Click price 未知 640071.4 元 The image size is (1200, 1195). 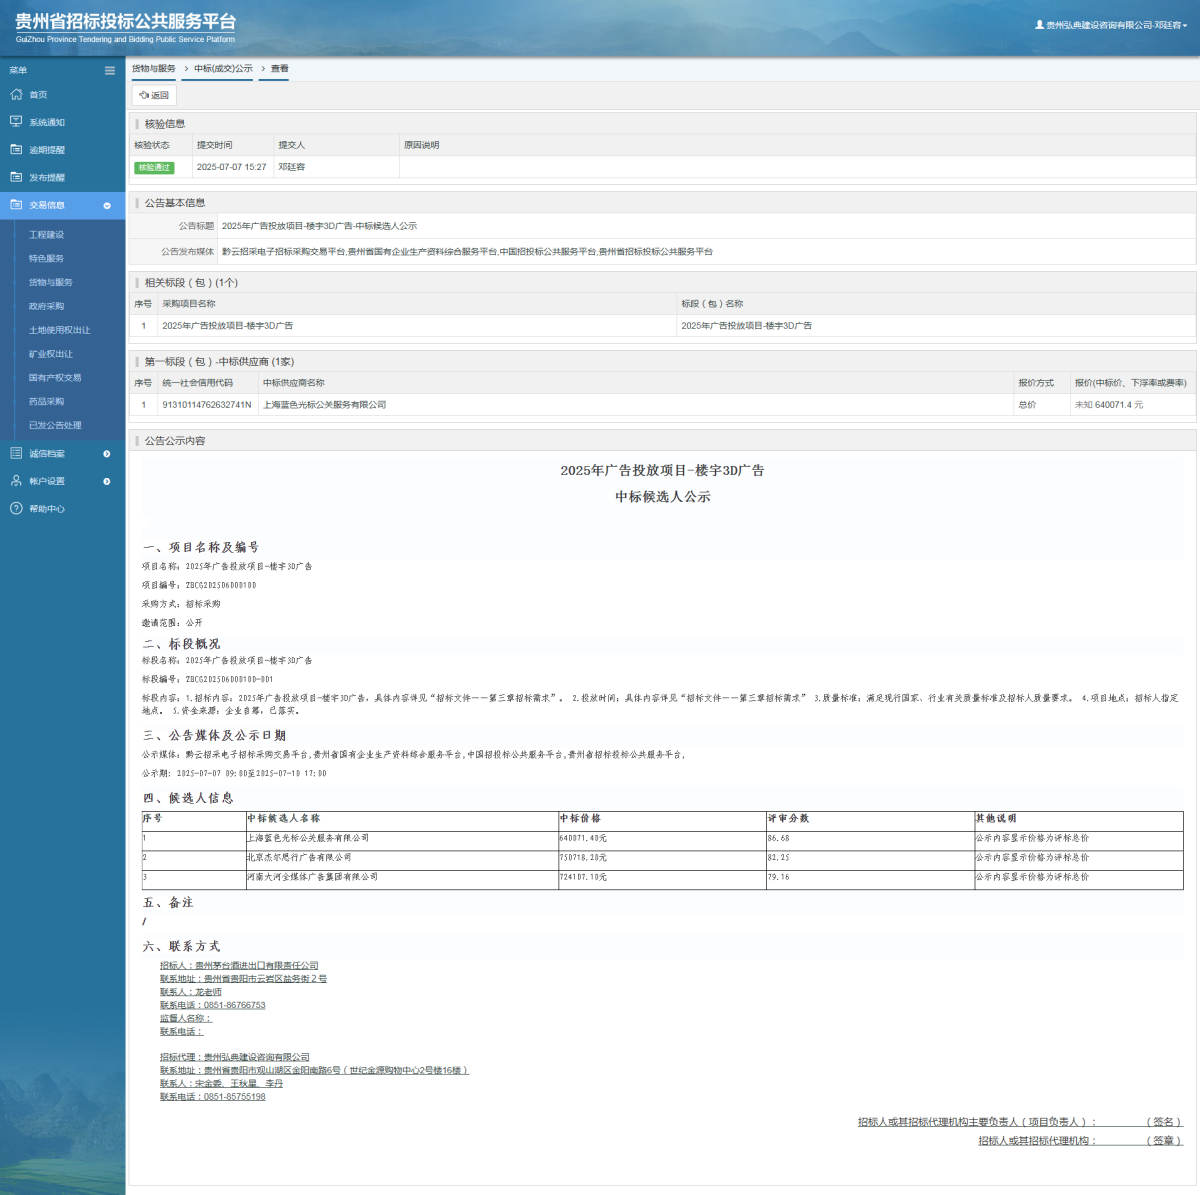point(1108,405)
